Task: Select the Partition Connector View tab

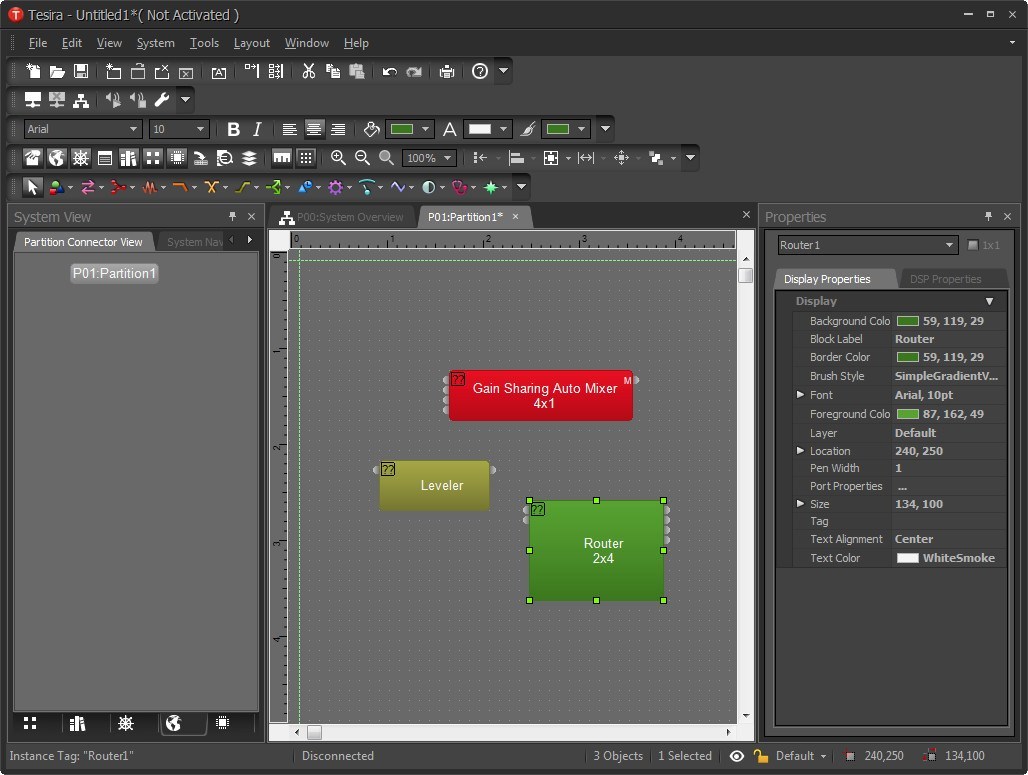Action: tap(83, 242)
